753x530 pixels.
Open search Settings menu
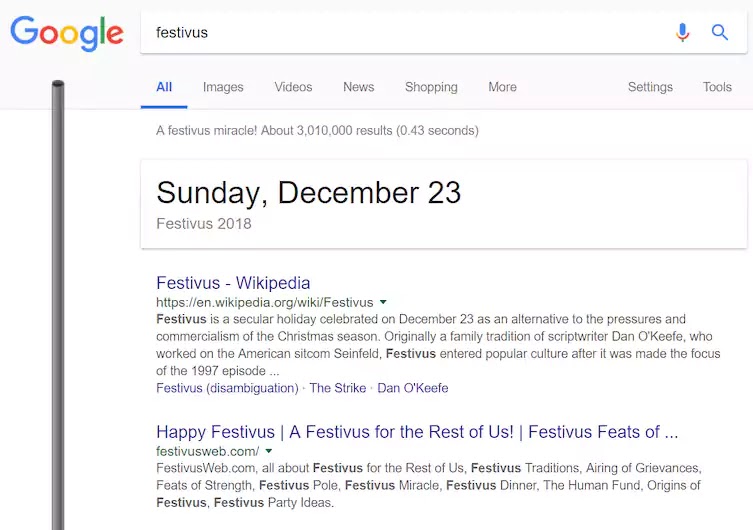pos(650,87)
